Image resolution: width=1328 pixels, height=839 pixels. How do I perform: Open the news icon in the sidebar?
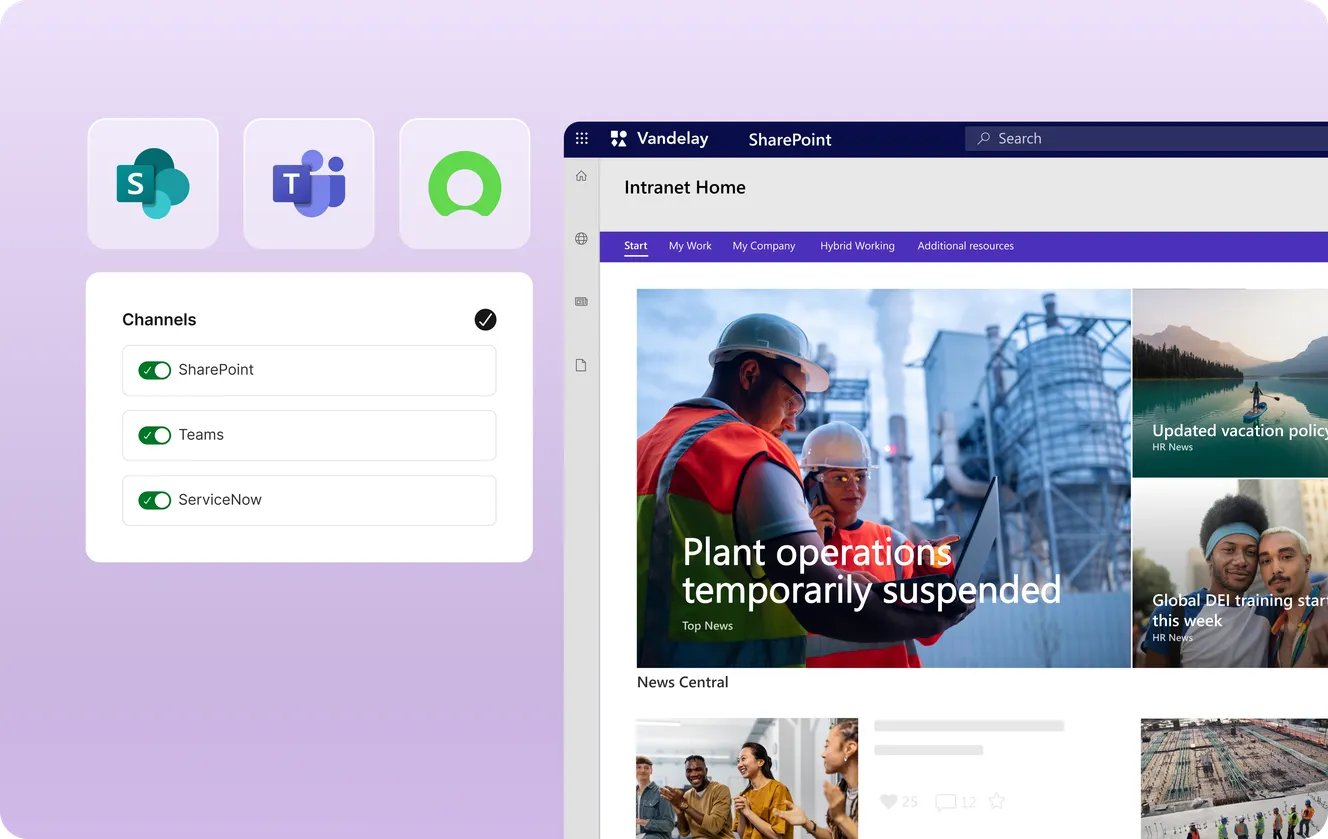click(581, 301)
